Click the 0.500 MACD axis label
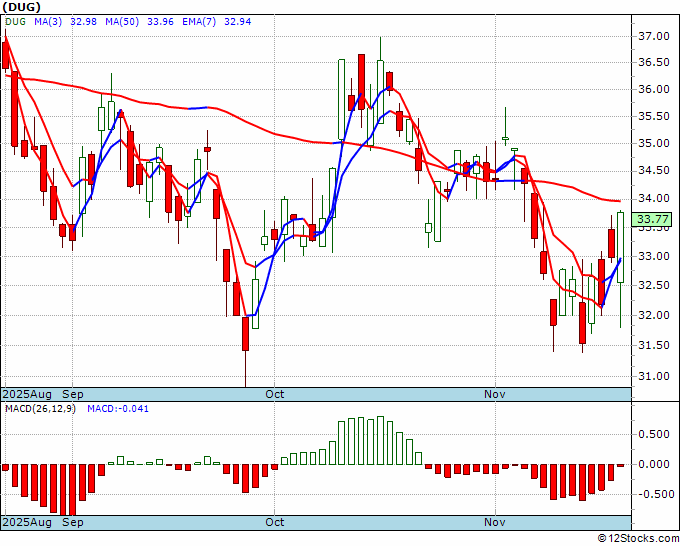 pos(656,435)
